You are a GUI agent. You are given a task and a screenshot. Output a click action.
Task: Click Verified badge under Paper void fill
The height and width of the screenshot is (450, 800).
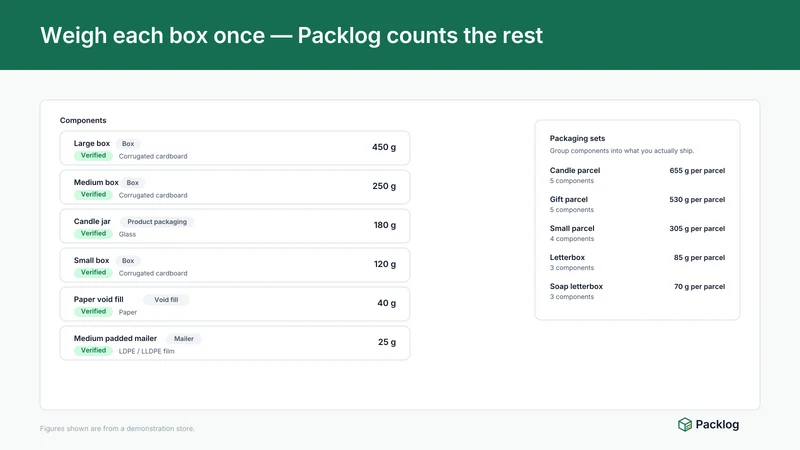point(93,312)
